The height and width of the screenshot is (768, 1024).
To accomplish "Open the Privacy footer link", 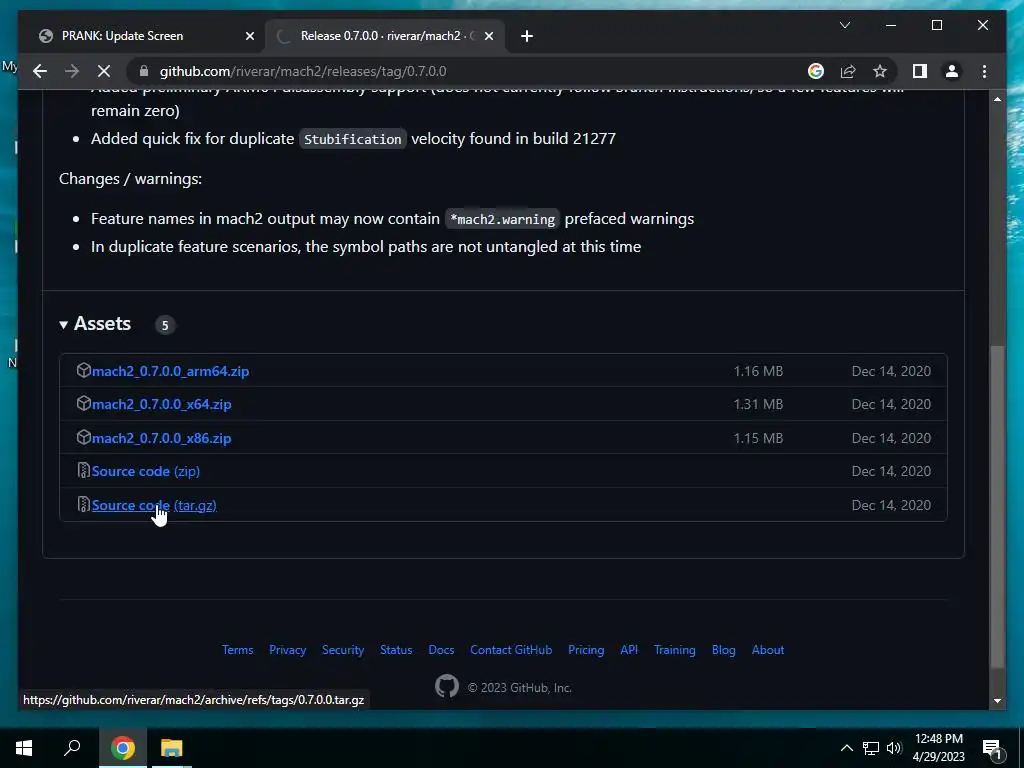I will pos(287,650).
